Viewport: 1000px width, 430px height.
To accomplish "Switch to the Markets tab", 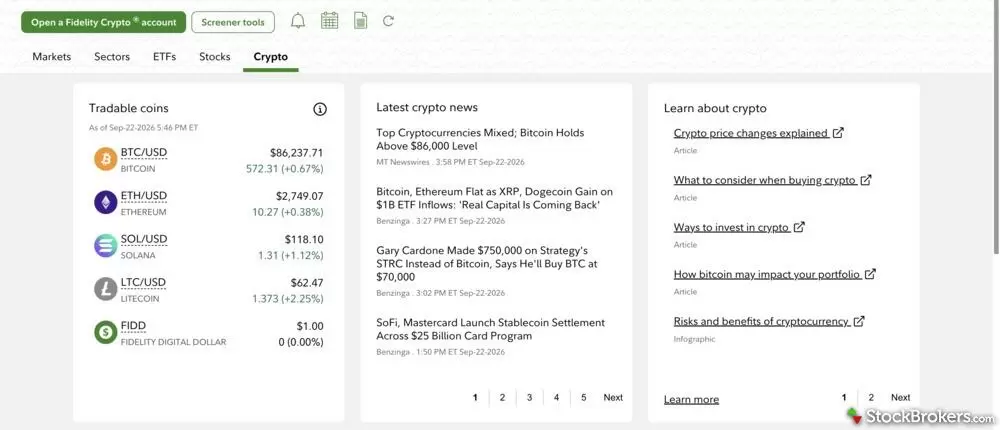I will pos(52,56).
